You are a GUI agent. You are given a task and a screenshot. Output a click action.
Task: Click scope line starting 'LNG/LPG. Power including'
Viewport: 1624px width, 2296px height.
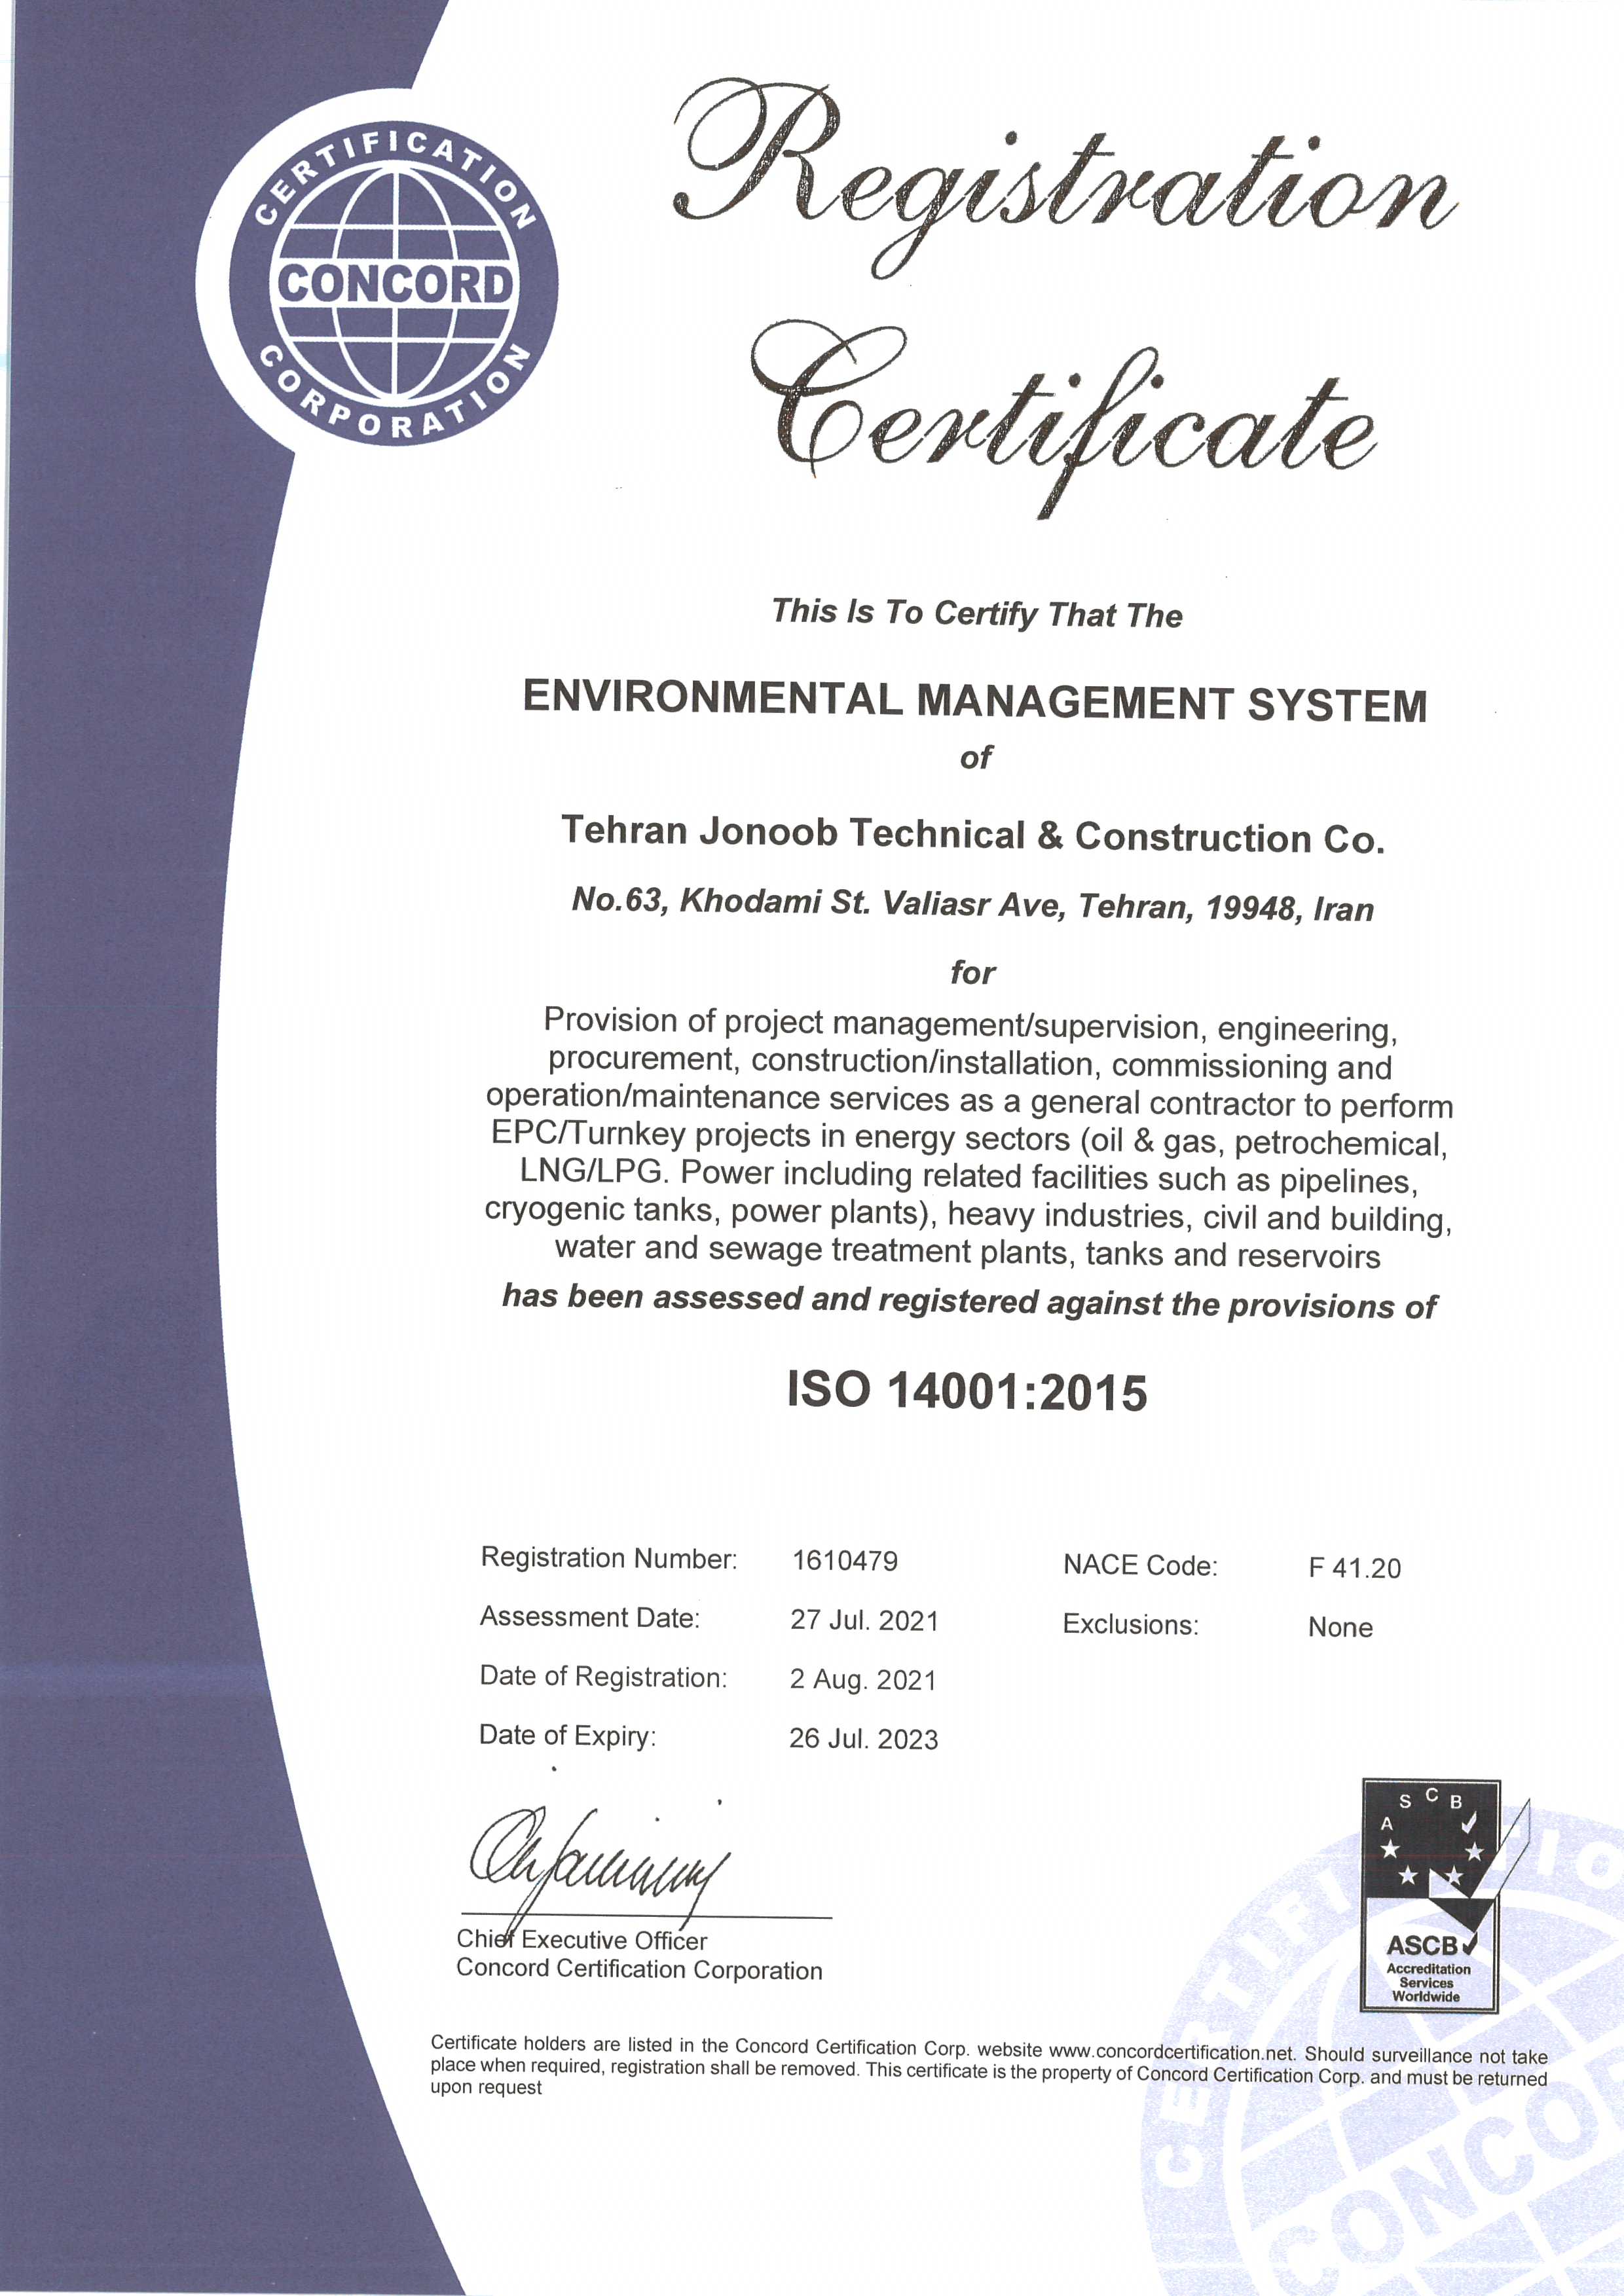point(969,1177)
